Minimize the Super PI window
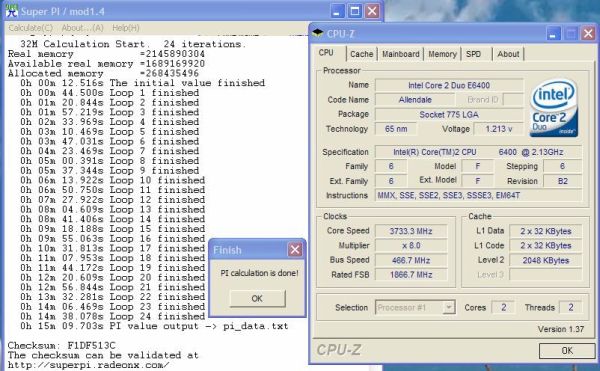 pos(337,11)
